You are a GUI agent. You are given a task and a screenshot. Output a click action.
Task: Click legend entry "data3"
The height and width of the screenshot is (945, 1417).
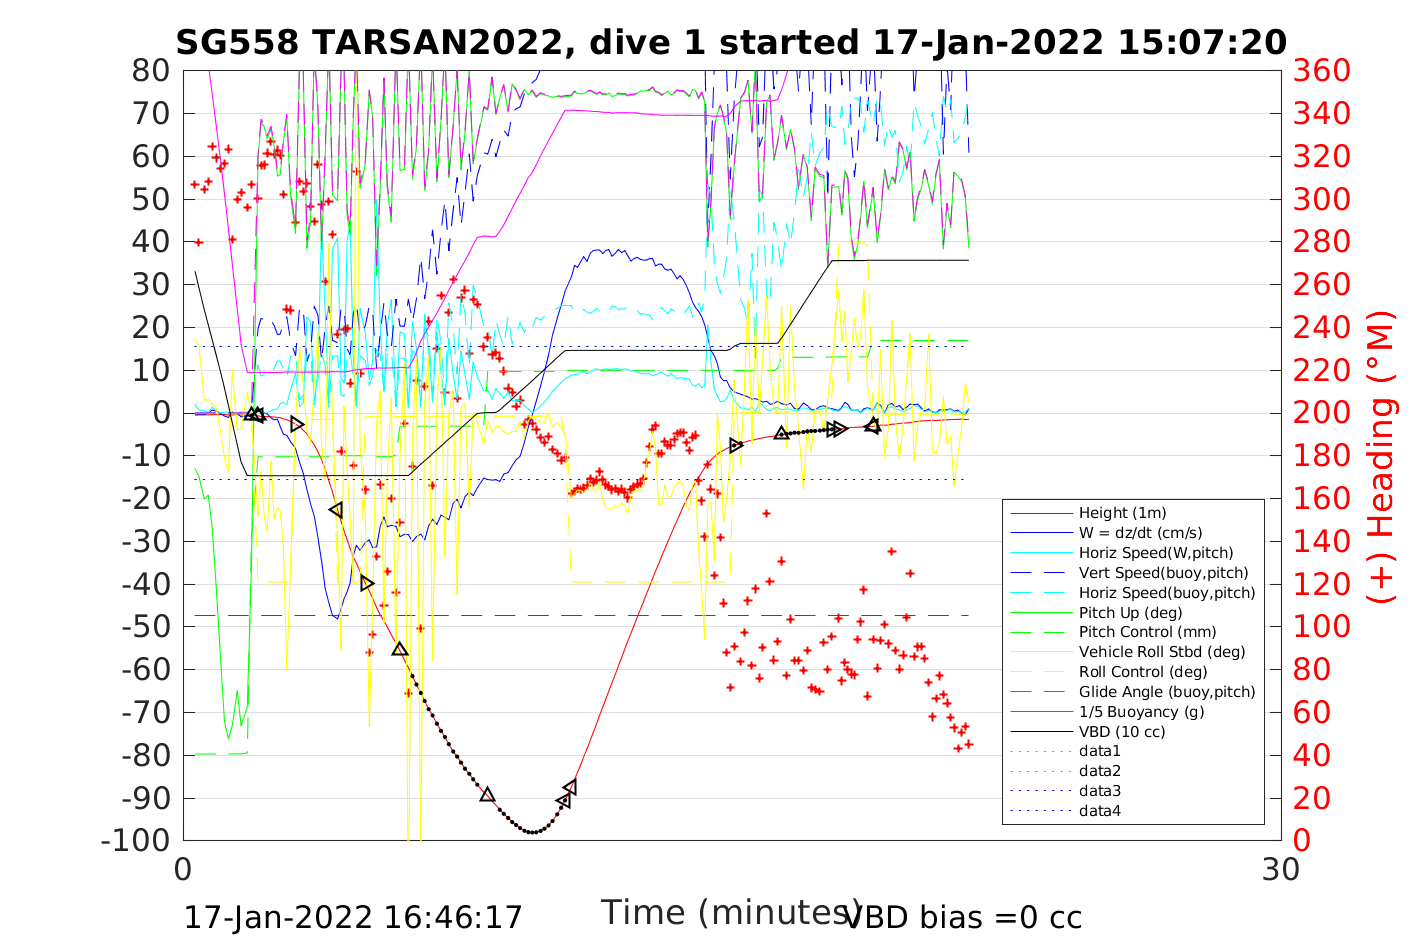point(1100,791)
